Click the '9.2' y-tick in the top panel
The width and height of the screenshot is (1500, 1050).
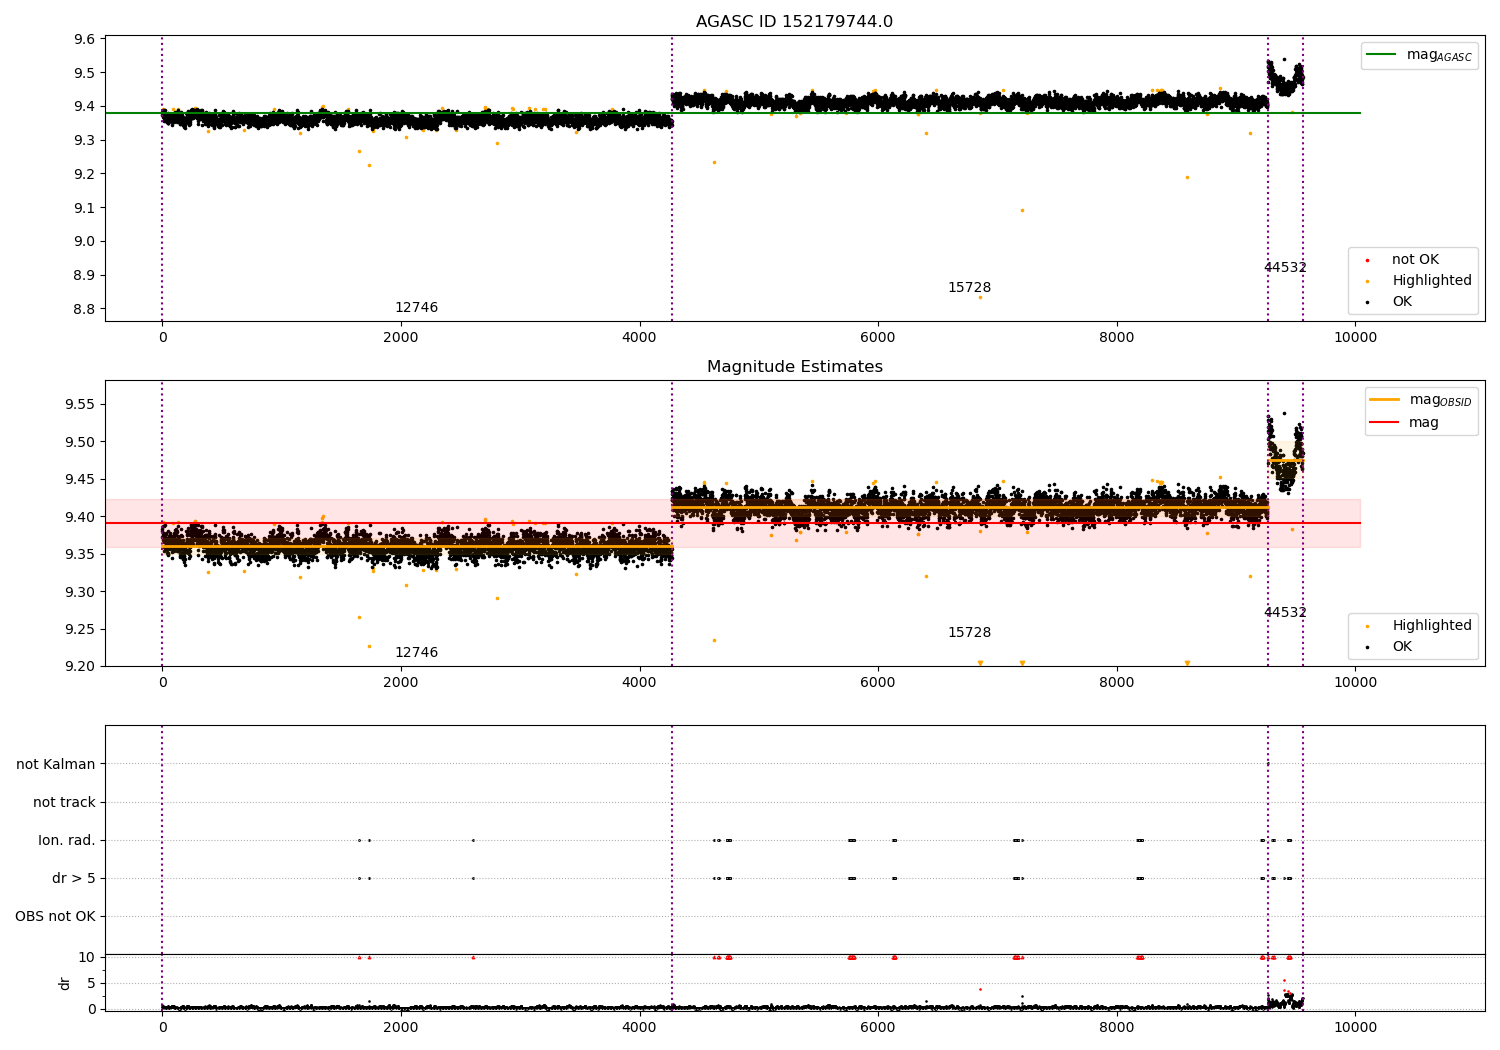click(85, 174)
